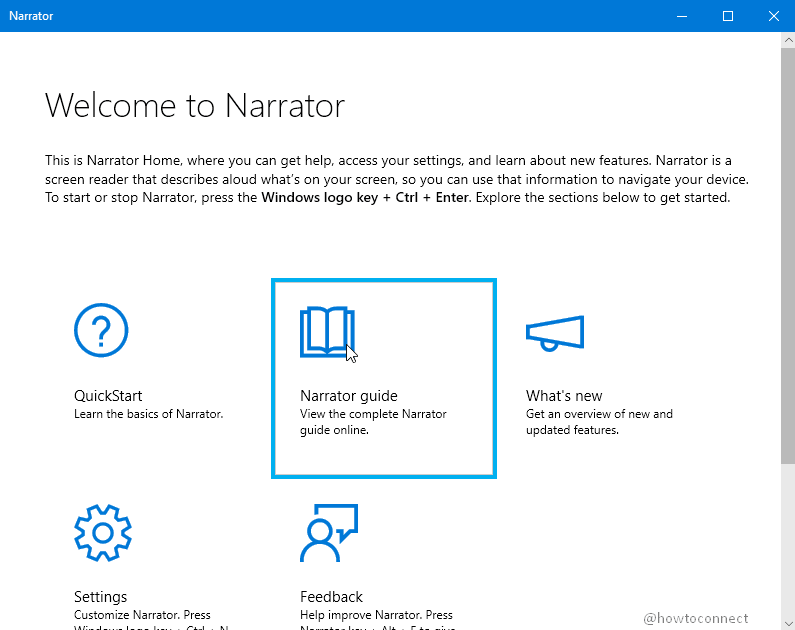Click the Narrator Home intro paragraph
The width and height of the screenshot is (795, 630).
click(397, 179)
